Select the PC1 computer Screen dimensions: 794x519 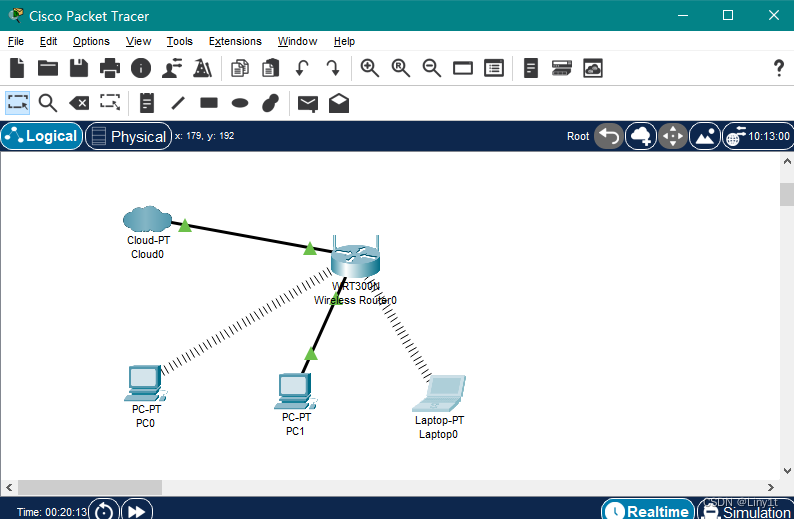pos(296,391)
